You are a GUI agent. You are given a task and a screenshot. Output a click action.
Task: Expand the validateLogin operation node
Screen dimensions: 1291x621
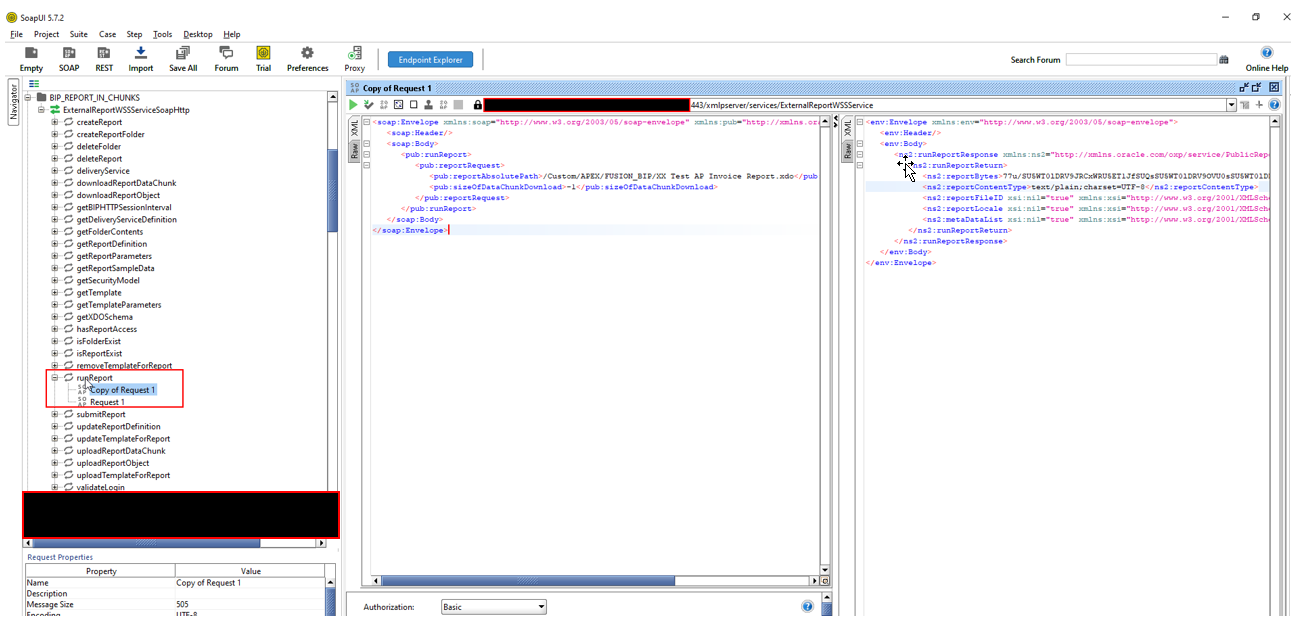click(x=55, y=487)
